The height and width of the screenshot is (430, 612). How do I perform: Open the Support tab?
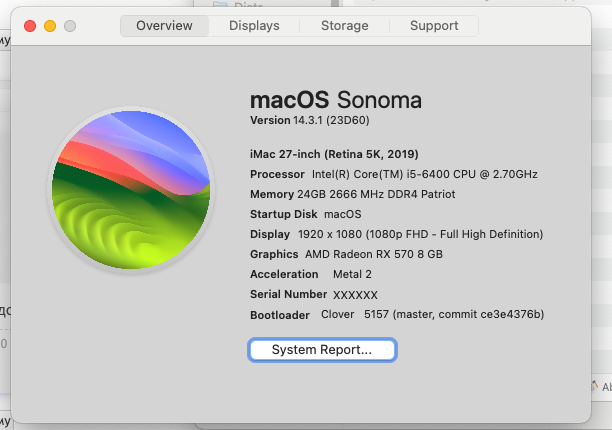pos(434,26)
